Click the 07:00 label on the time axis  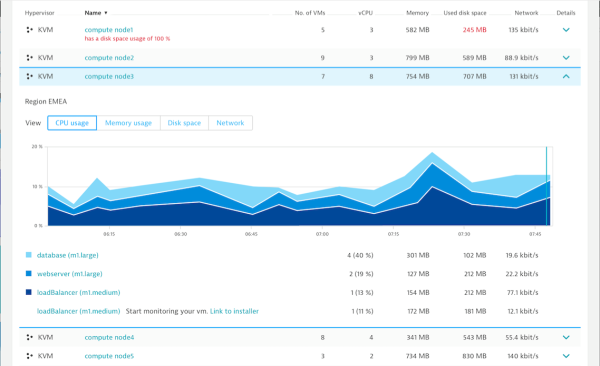322,234
